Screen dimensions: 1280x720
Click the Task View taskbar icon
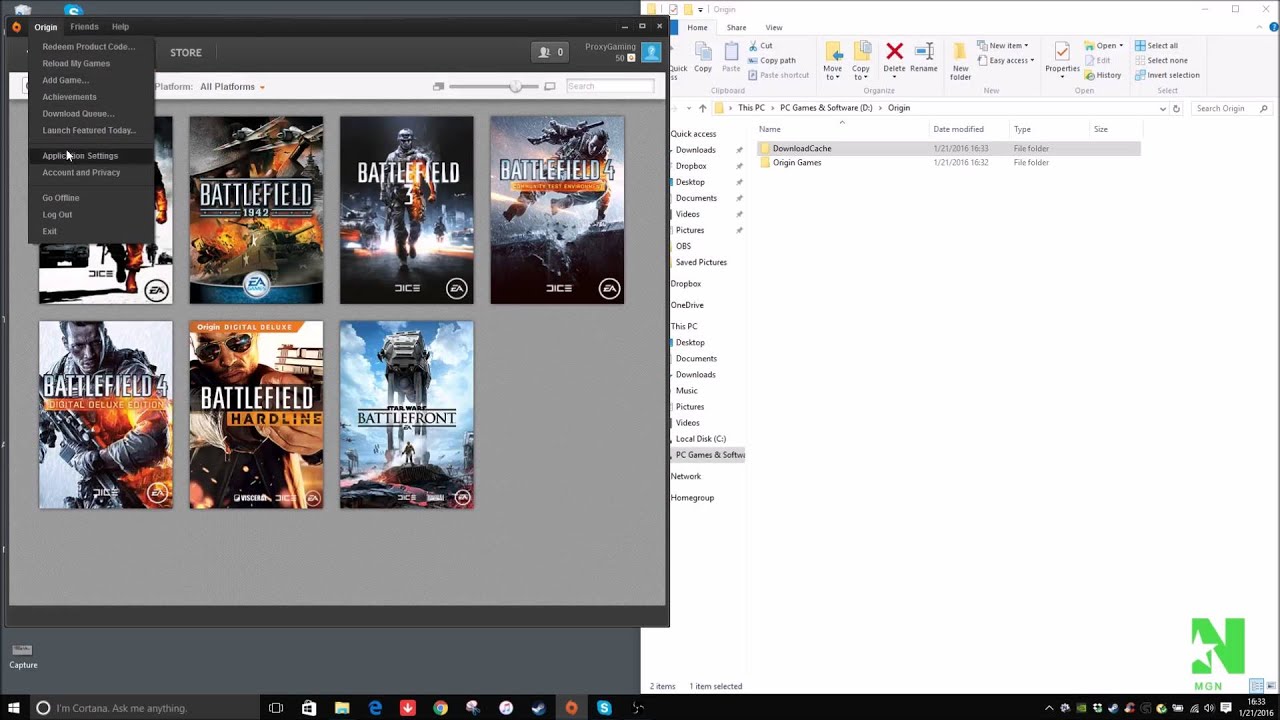(276, 708)
